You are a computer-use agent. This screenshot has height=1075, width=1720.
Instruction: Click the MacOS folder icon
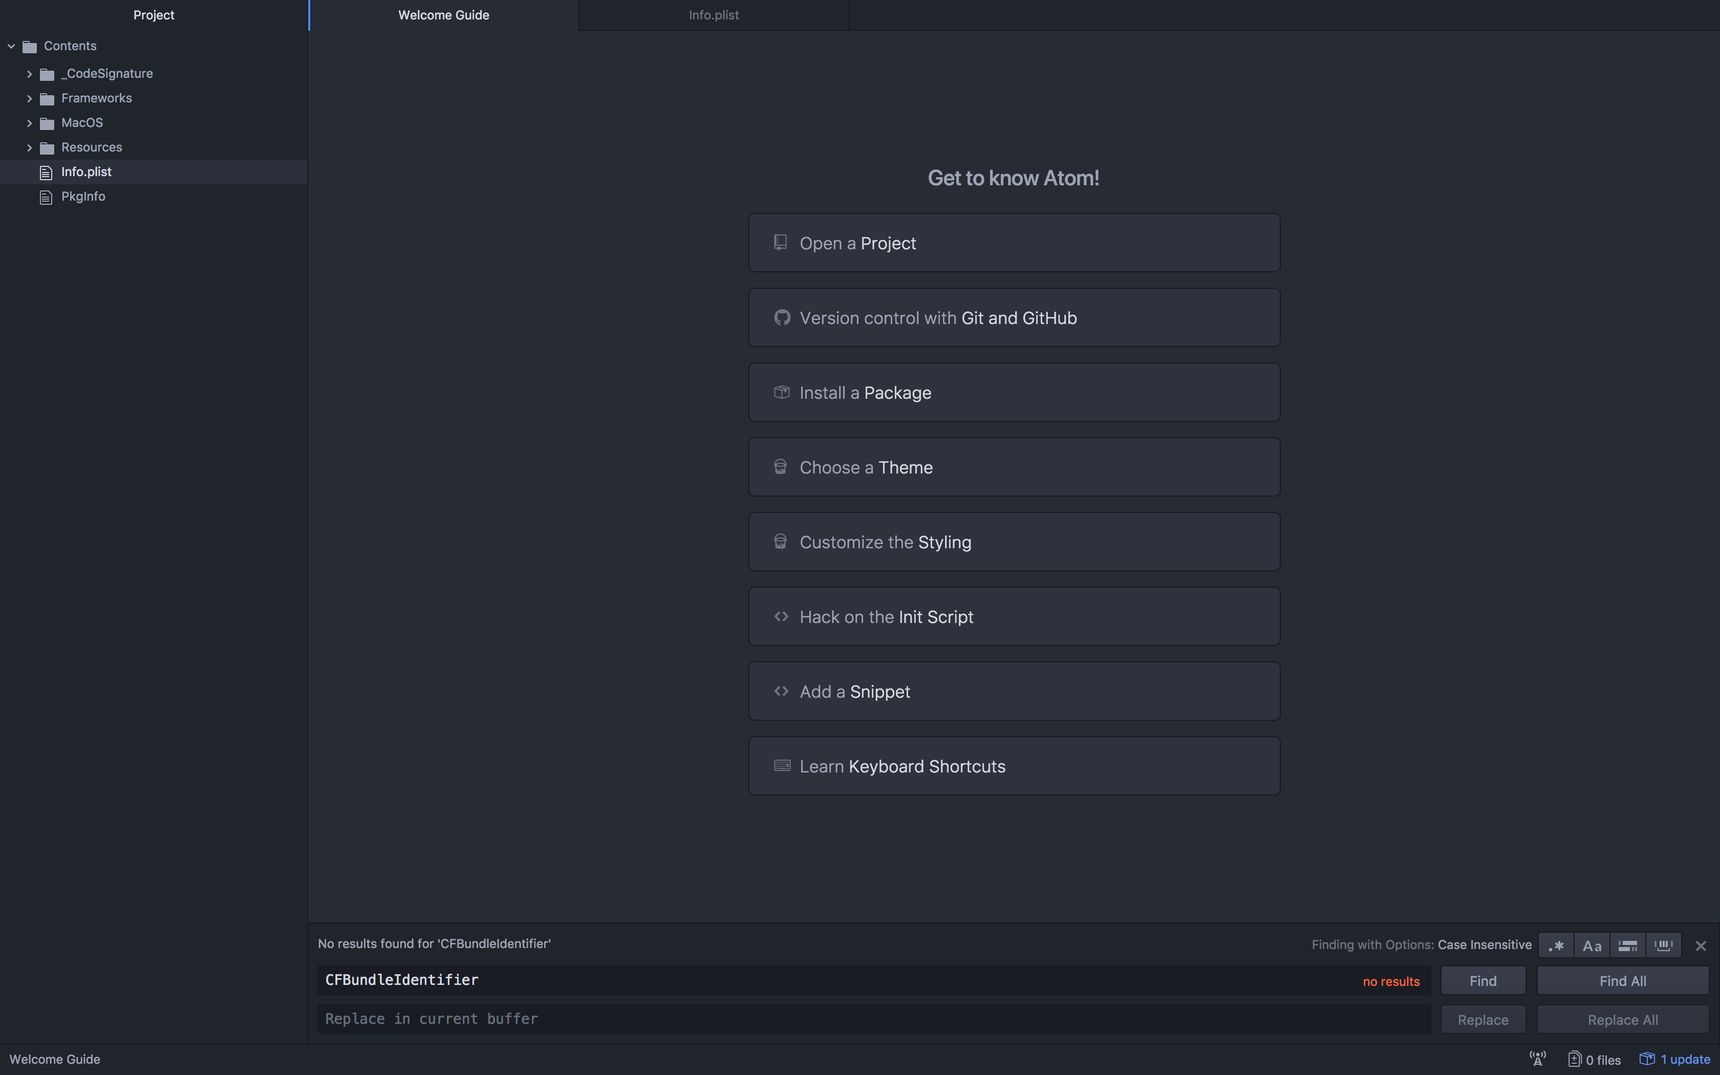coord(47,123)
